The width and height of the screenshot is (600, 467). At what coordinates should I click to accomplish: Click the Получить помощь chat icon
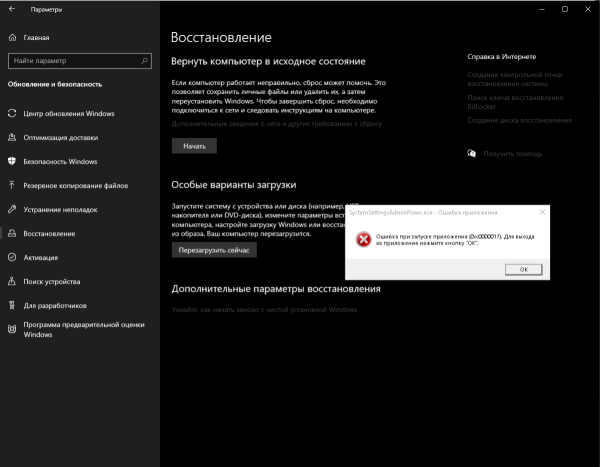pos(471,153)
